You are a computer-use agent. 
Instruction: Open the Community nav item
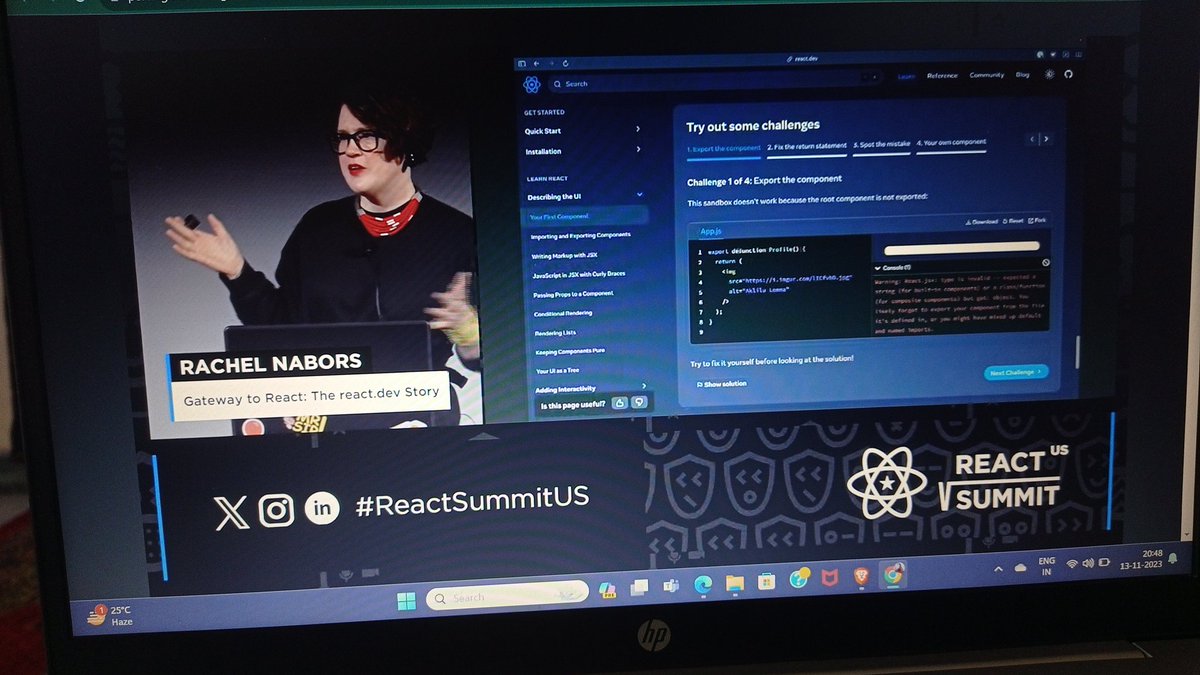(x=986, y=75)
